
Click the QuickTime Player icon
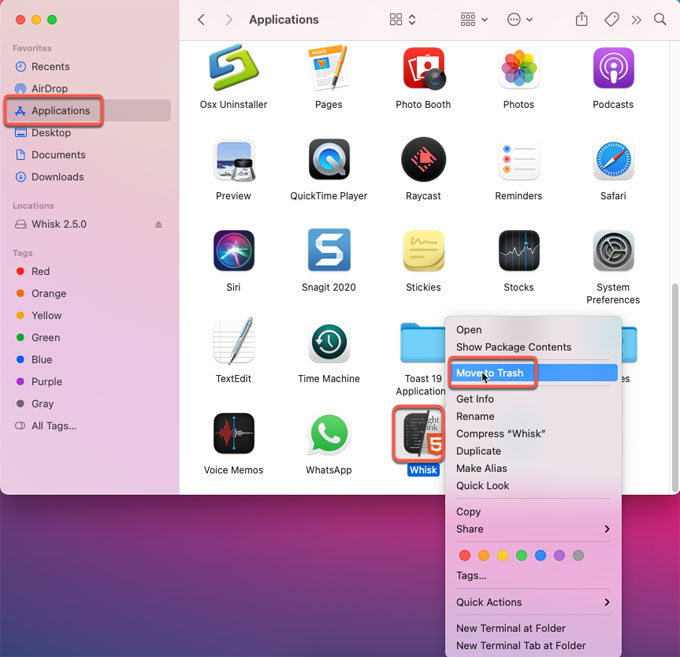(329, 159)
